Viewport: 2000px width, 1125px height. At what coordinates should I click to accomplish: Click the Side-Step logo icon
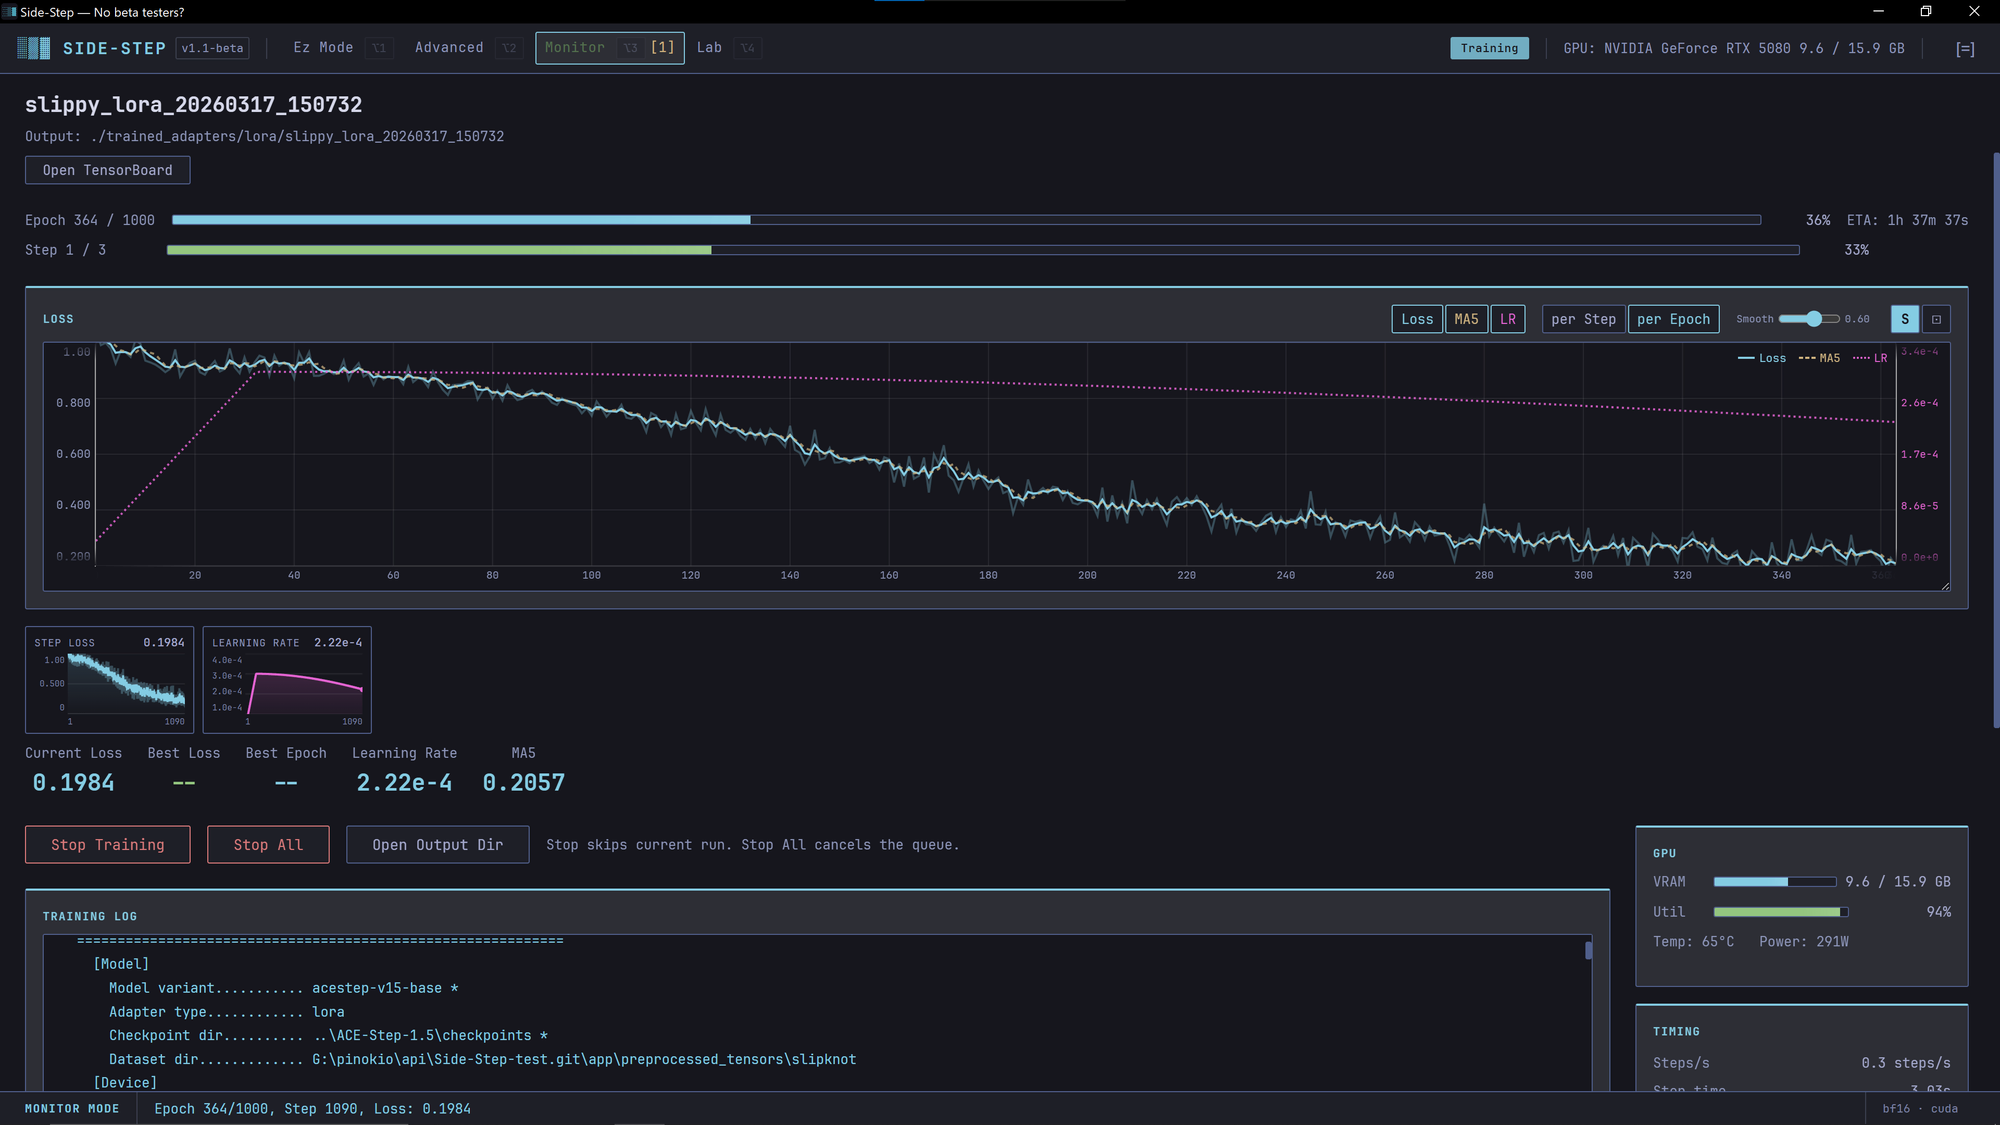coord(33,48)
